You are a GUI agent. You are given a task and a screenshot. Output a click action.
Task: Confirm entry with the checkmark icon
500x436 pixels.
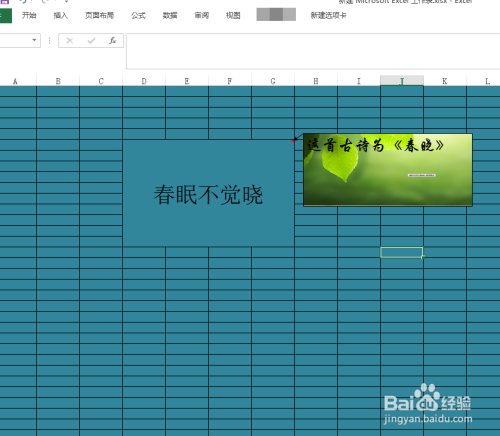tap(91, 41)
